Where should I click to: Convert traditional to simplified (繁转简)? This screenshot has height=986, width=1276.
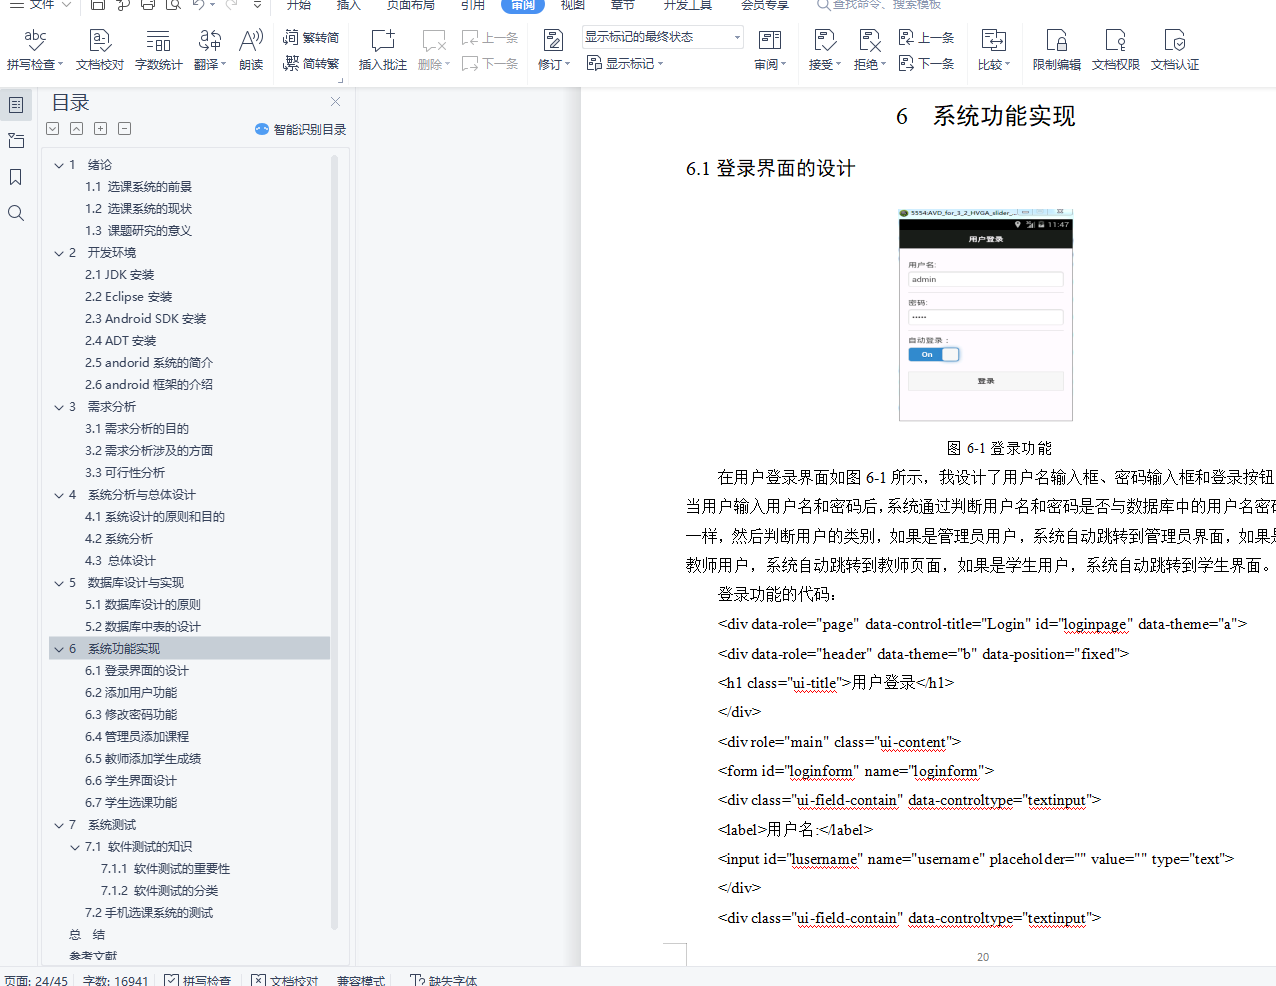point(311,38)
